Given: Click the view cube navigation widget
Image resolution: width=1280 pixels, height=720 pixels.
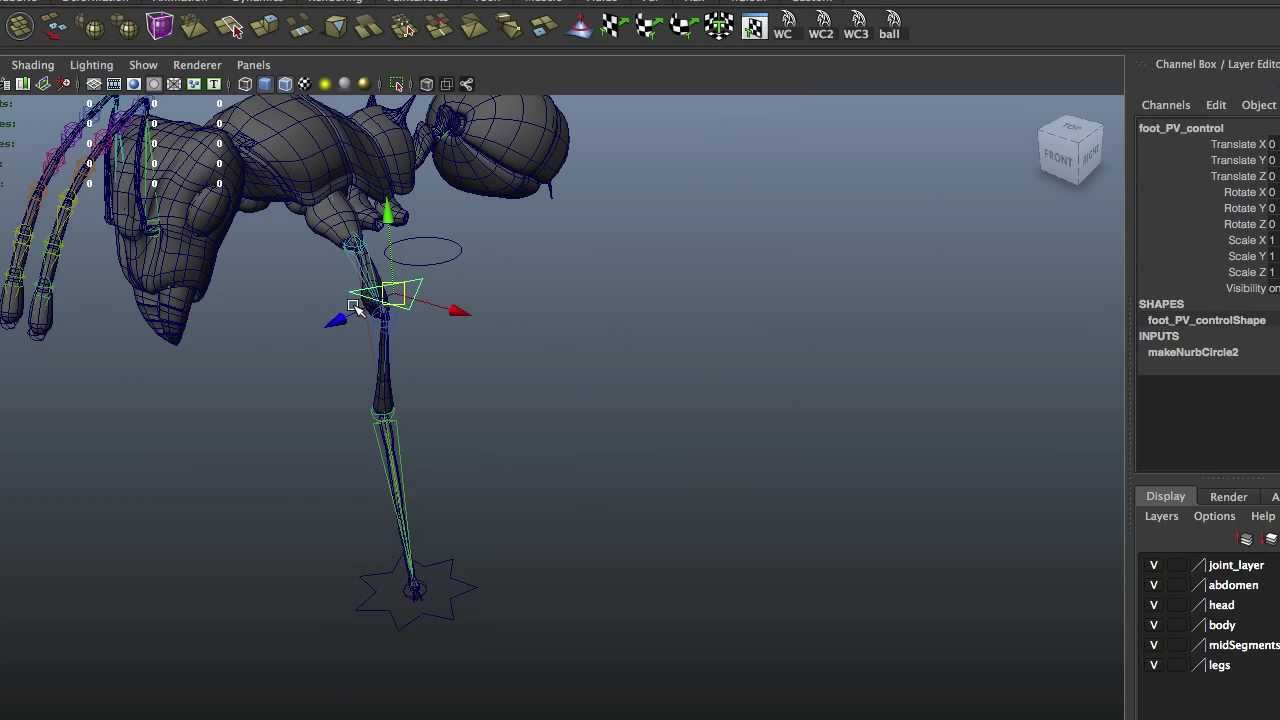Looking at the screenshot, I should click(x=1070, y=151).
